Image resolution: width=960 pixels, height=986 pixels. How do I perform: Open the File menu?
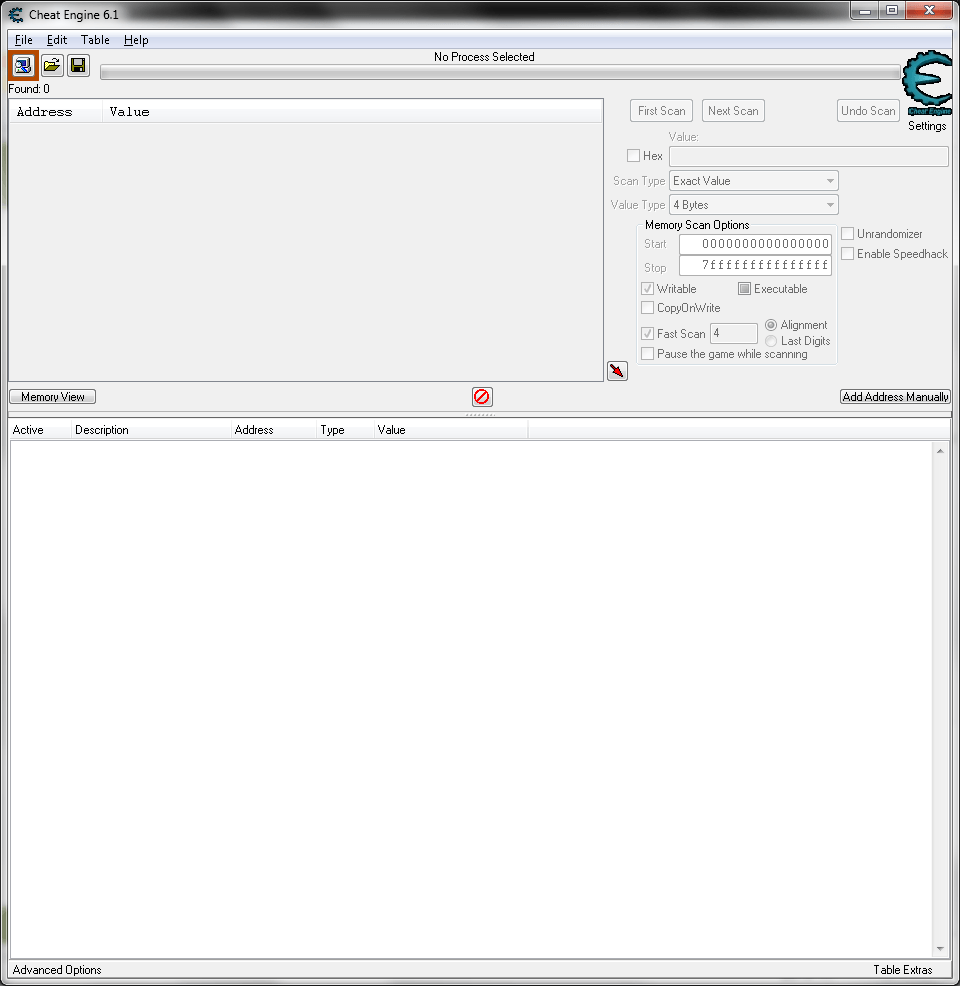23,40
